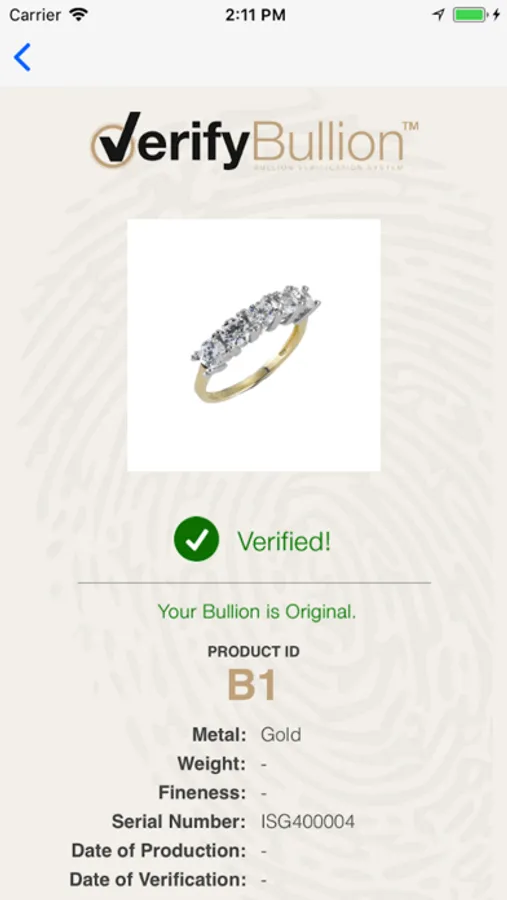The height and width of the screenshot is (900, 507).
Task: Click the Your Bullion is Original message
Action: click(x=257, y=612)
